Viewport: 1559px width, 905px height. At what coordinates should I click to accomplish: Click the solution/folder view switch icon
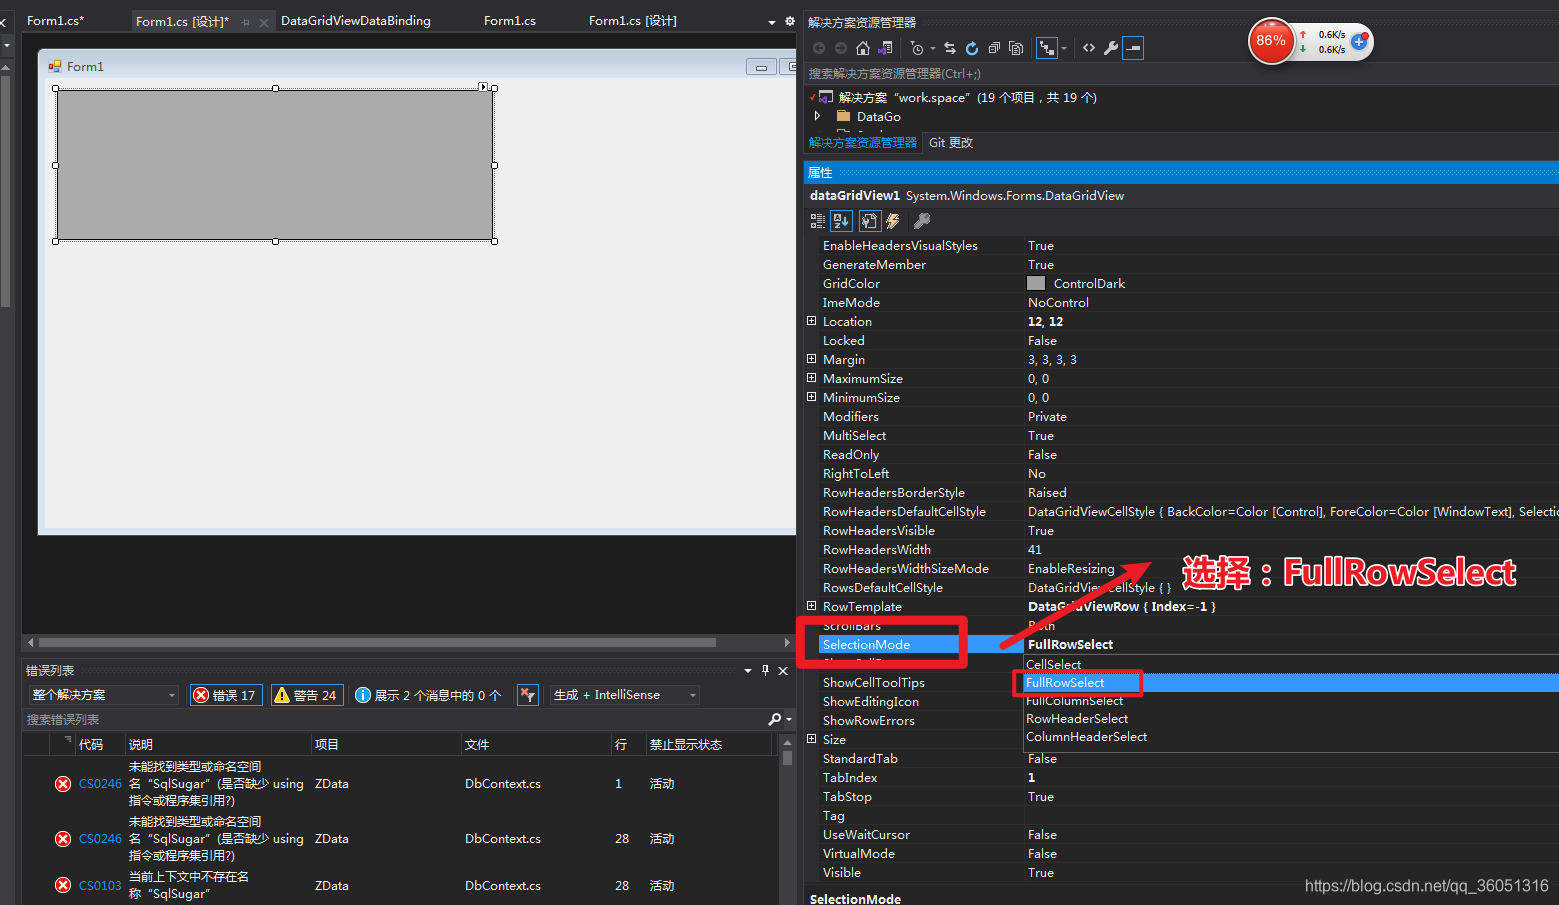pyautogui.click(x=884, y=48)
